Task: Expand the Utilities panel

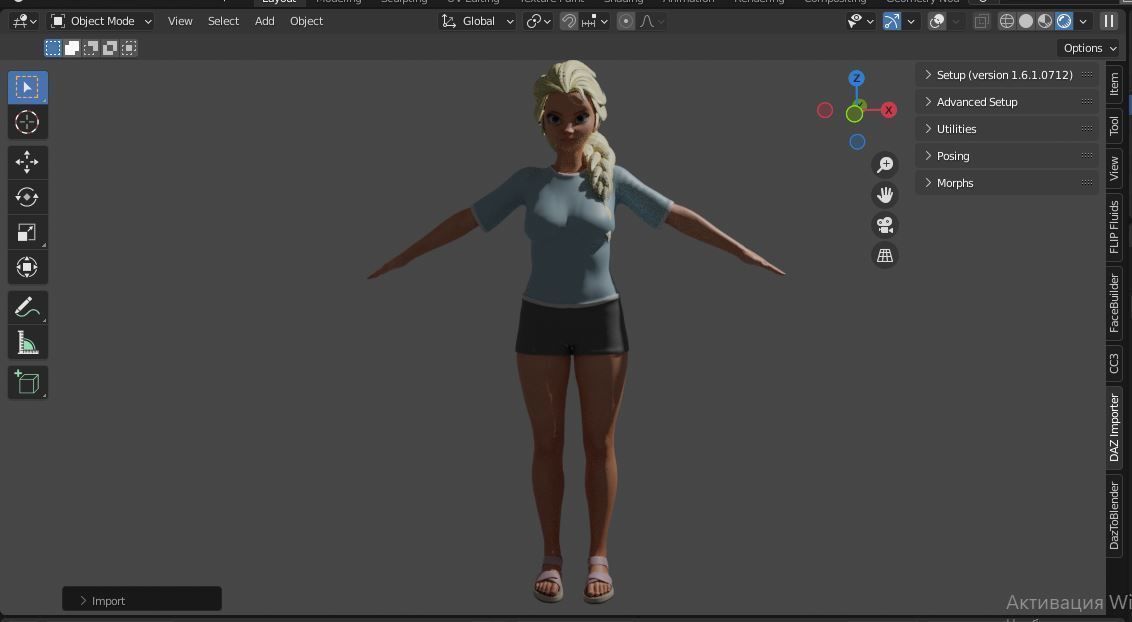Action: pyautogui.click(x=1007, y=129)
